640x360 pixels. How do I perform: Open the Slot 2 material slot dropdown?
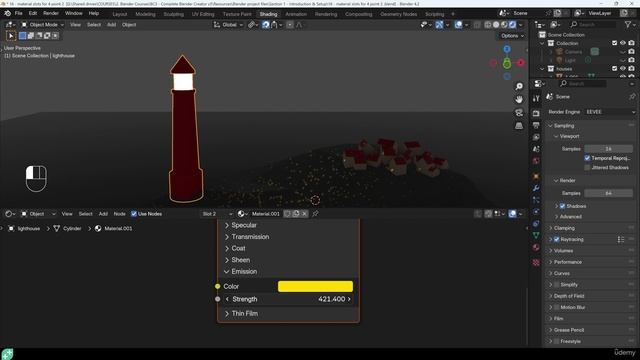click(217, 214)
